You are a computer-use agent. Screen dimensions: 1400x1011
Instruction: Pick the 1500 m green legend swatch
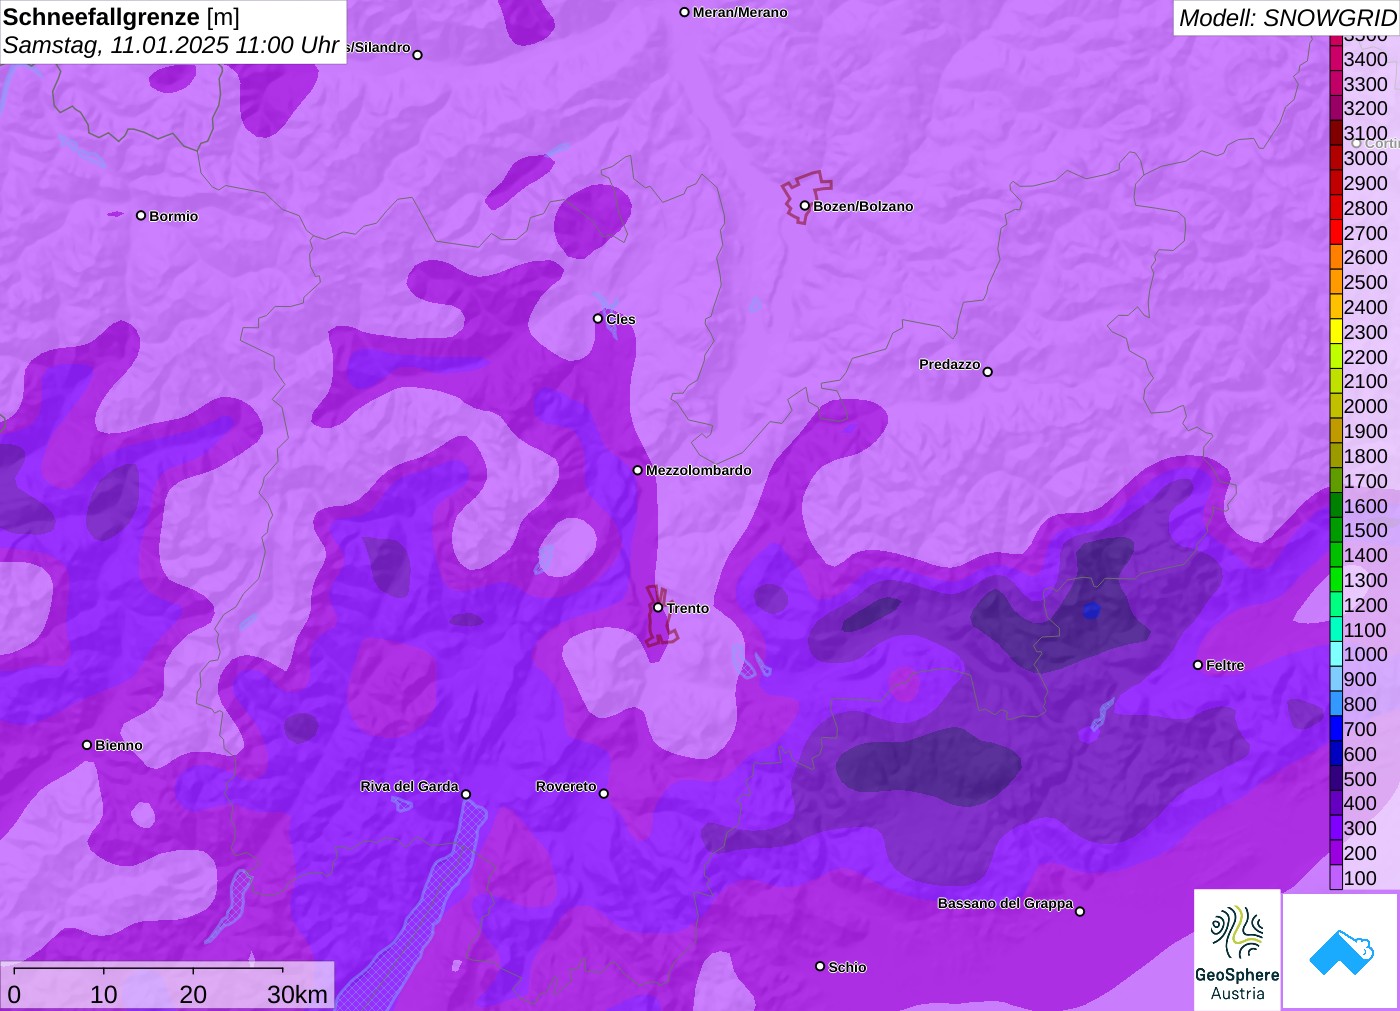coord(1336,530)
